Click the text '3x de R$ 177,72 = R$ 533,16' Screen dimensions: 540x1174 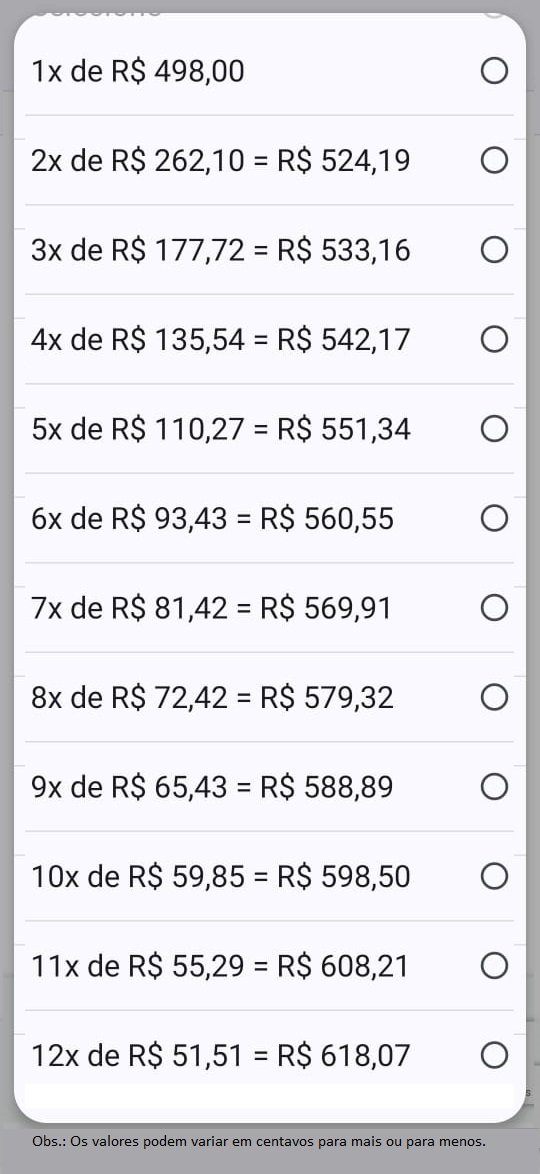tap(221, 250)
